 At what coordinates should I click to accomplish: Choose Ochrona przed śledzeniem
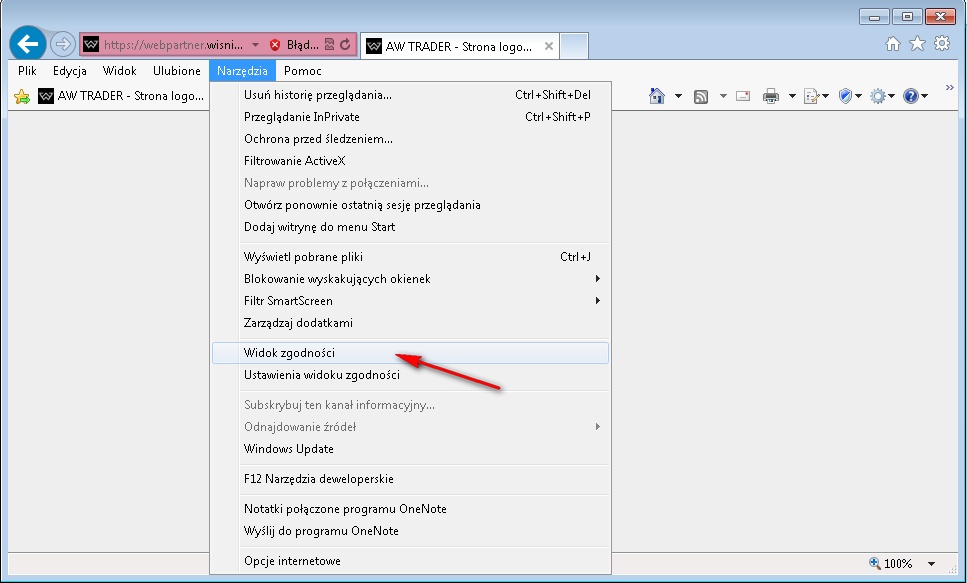[x=410, y=139]
